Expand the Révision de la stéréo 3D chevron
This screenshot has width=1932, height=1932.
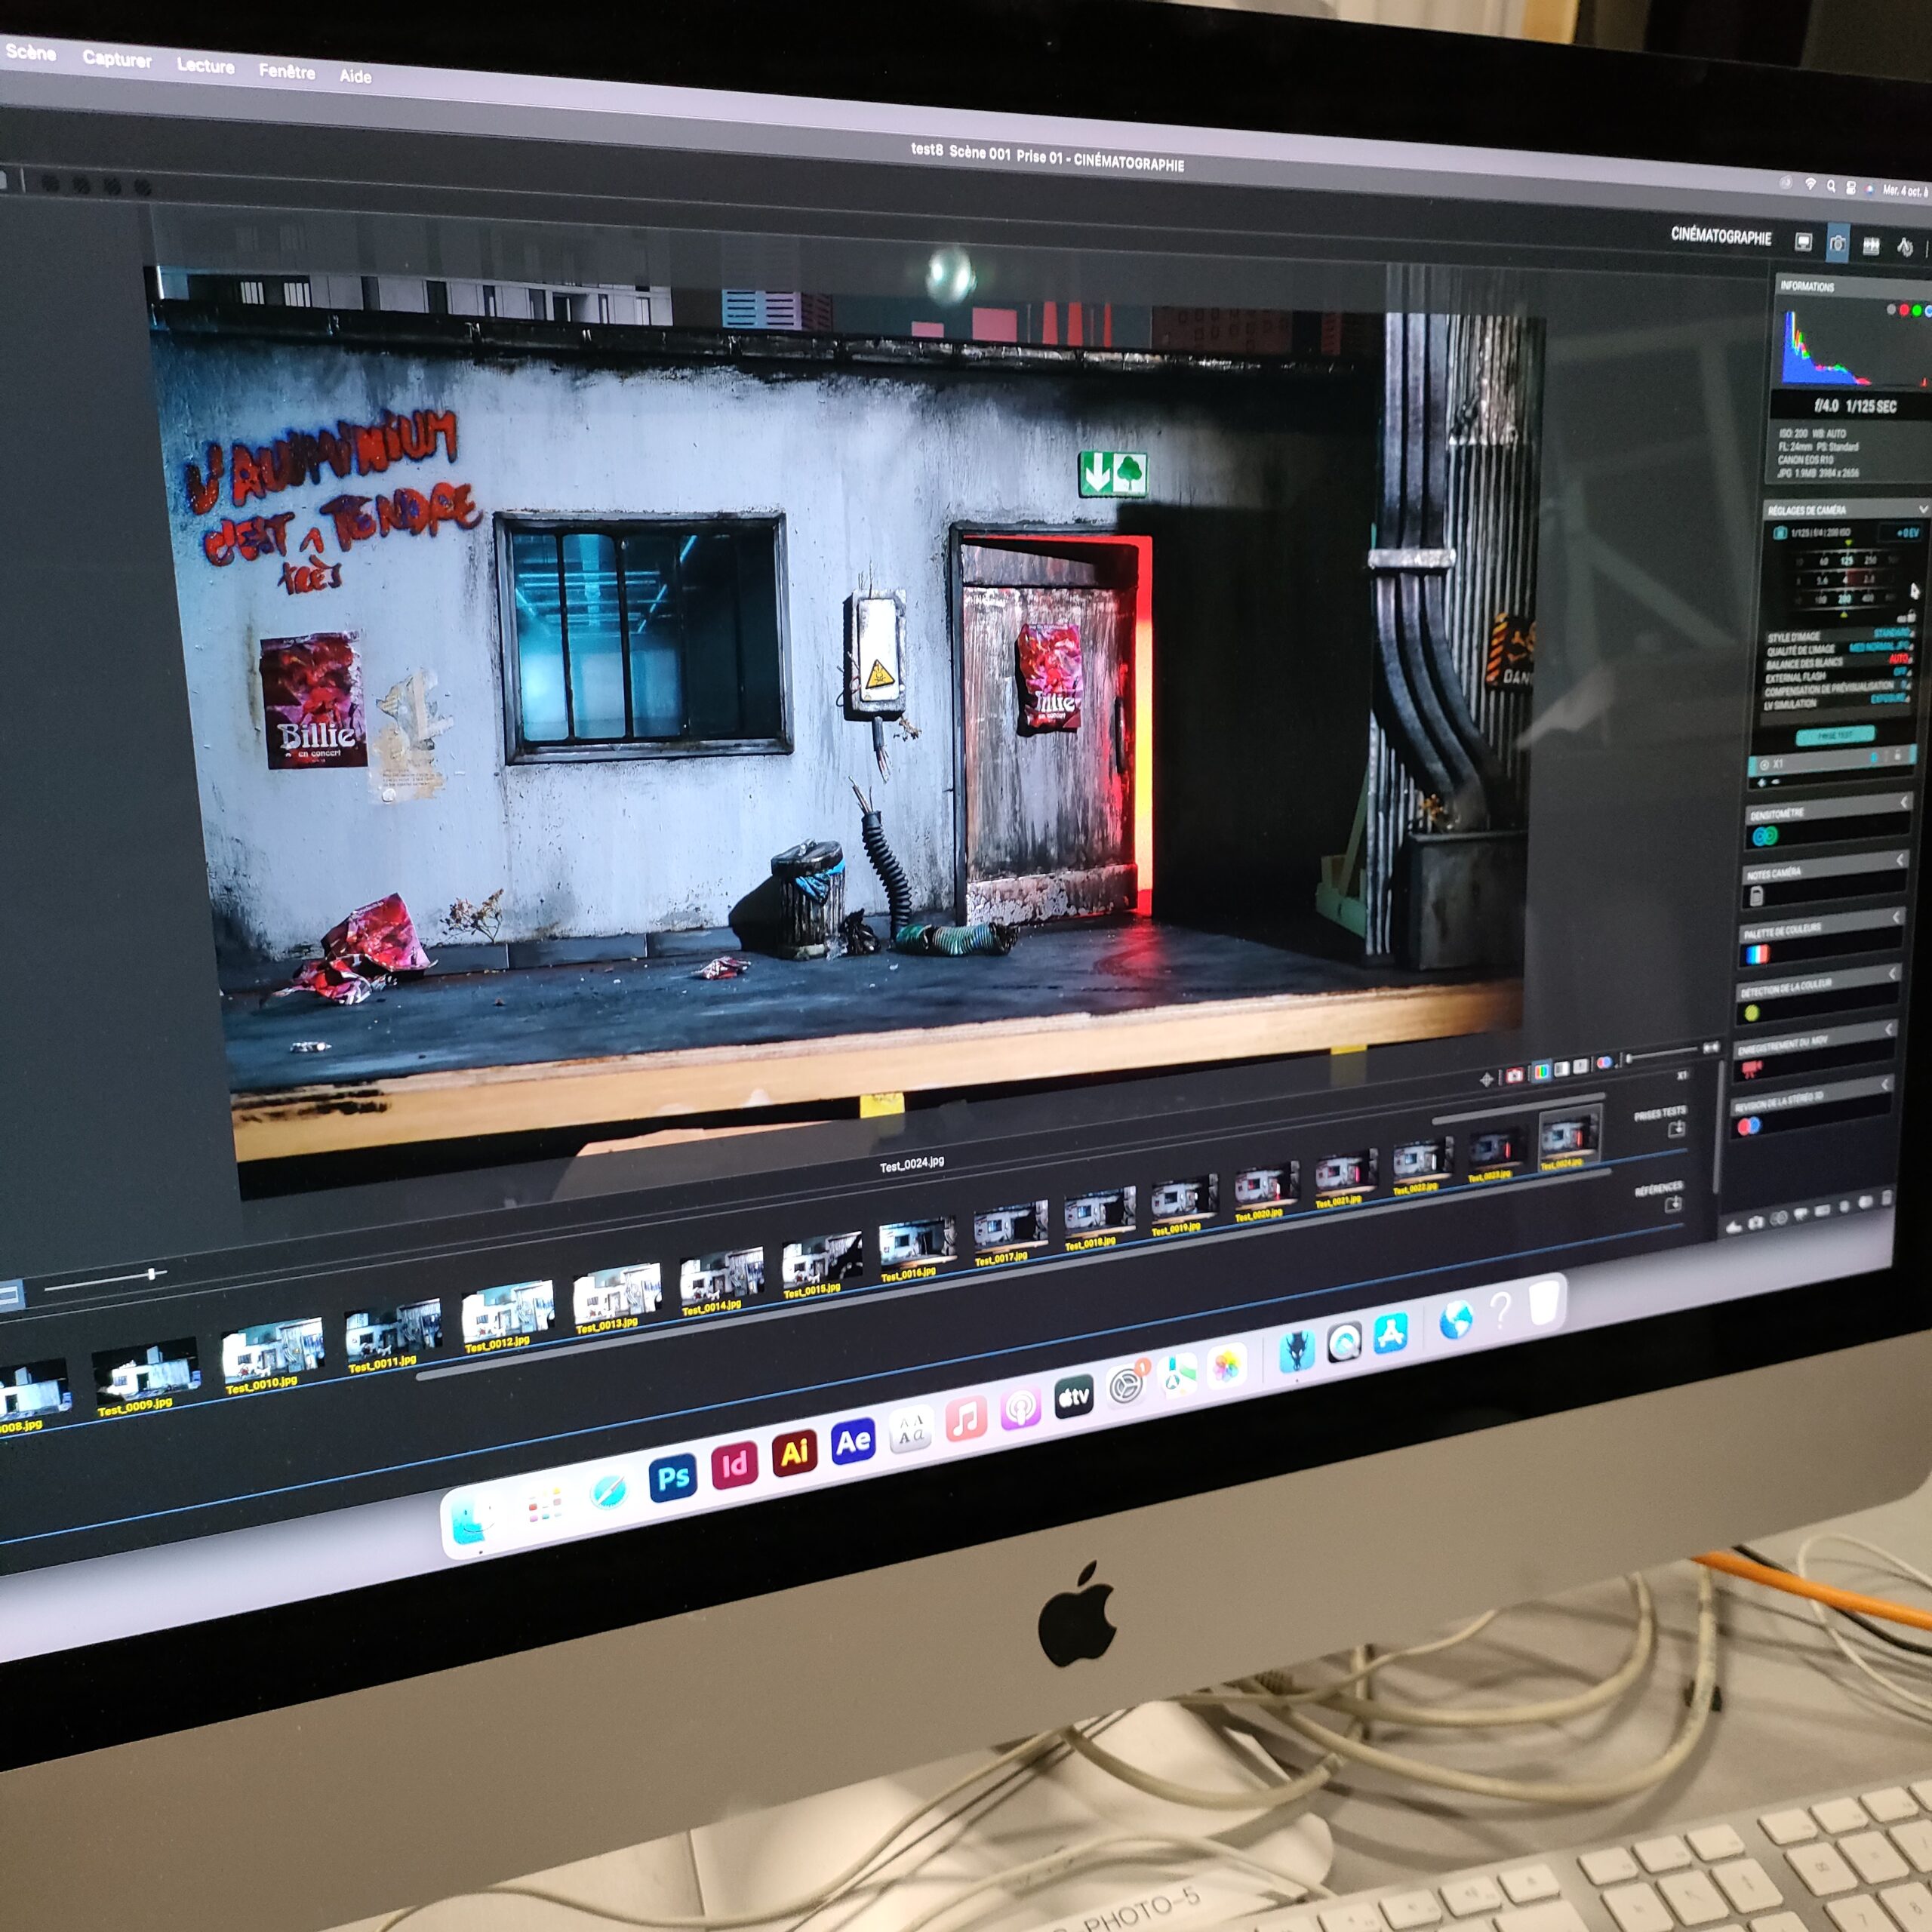1884,1085
